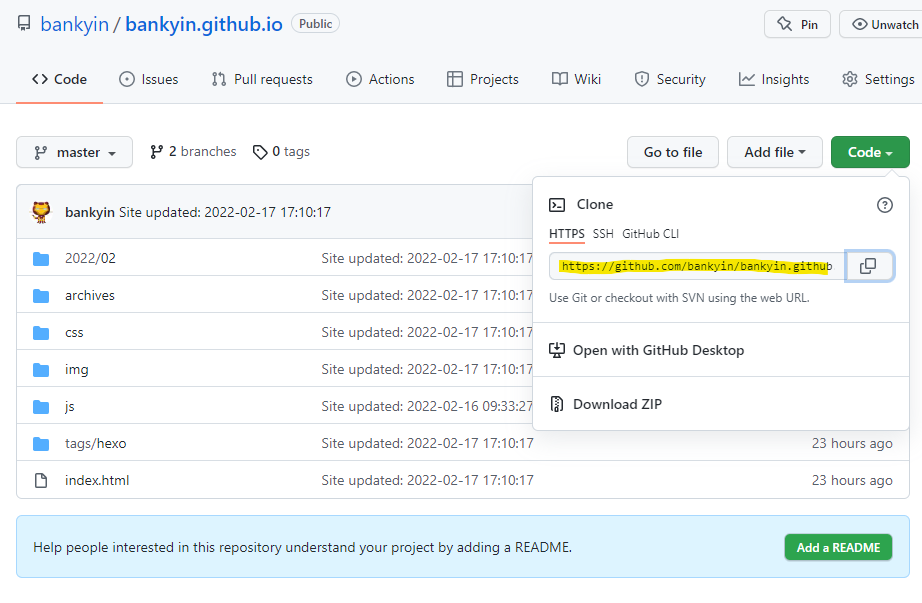Switch to the SSH clone tab
The image size is (922, 603).
click(603, 234)
